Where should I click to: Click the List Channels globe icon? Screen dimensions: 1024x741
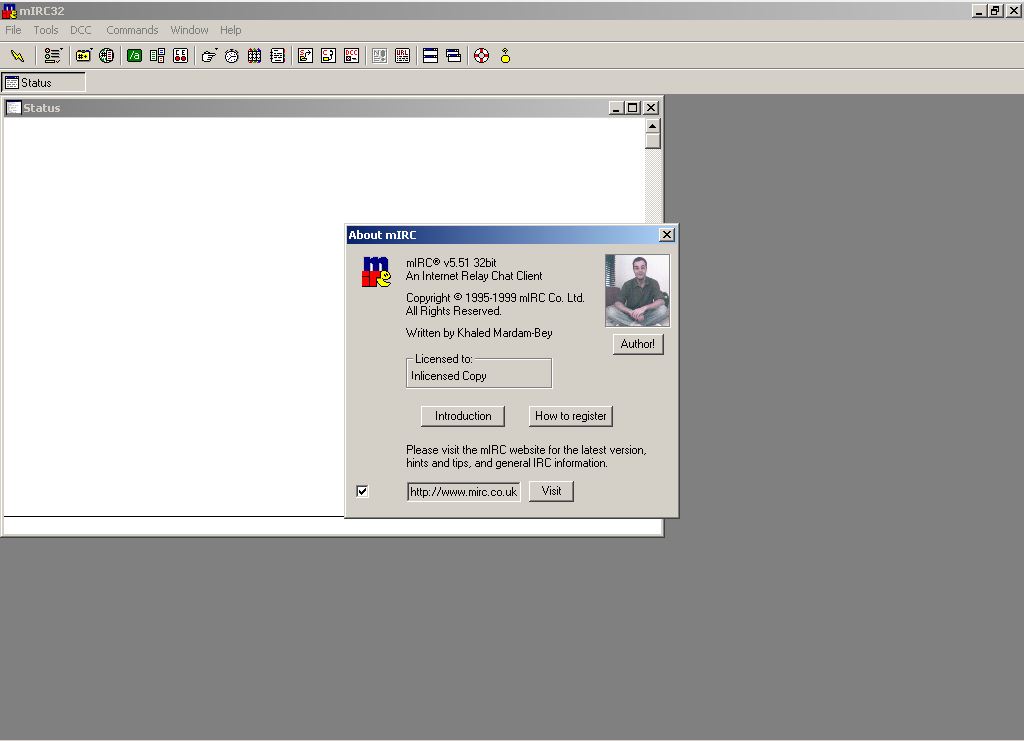[106, 56]
